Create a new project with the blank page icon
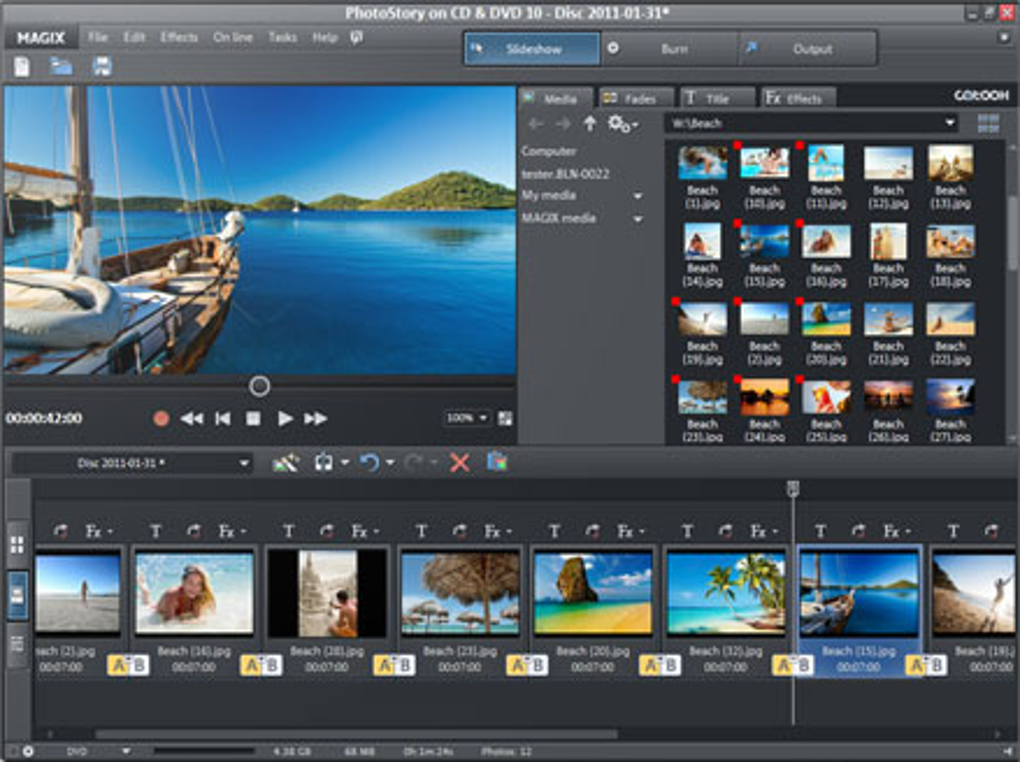The image size is (1020, 762). (22, 67)
